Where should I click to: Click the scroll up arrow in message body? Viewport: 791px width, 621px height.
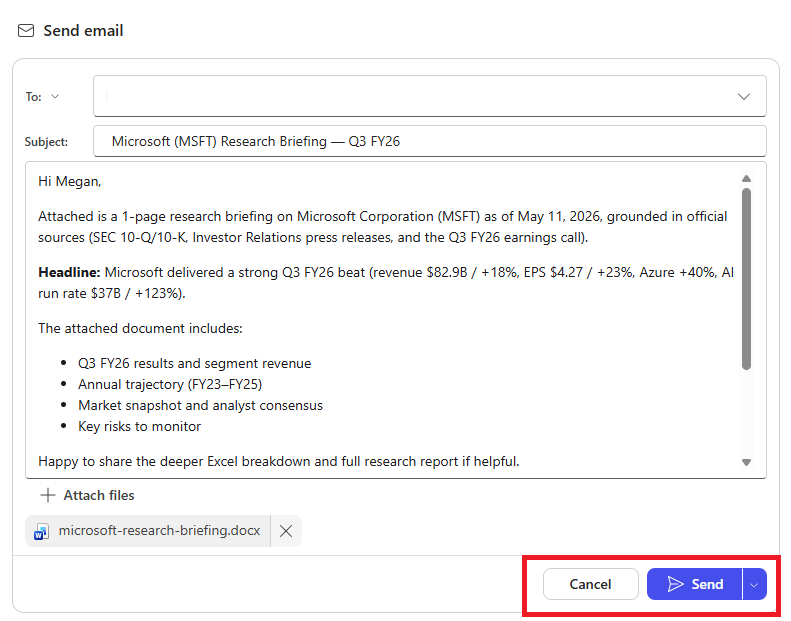pos(746,179)
